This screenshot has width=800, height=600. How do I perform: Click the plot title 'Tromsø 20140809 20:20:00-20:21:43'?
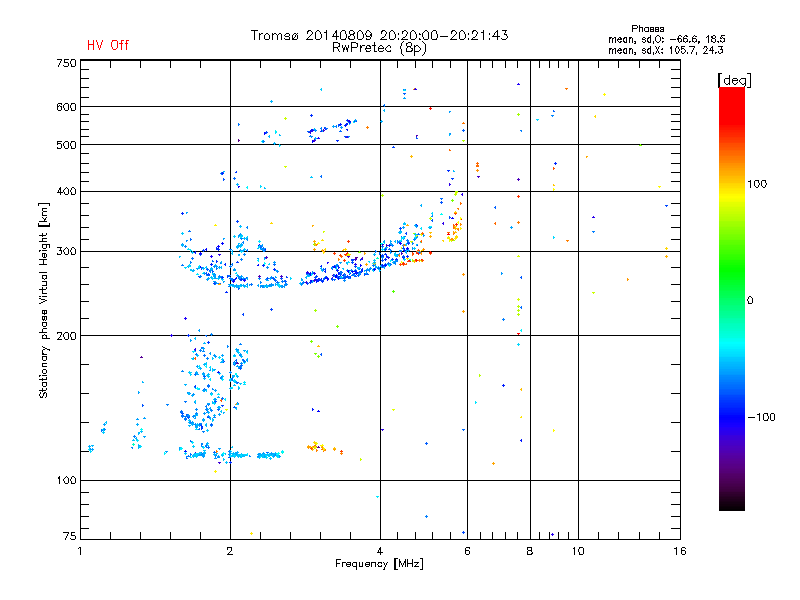click(380, 35)
